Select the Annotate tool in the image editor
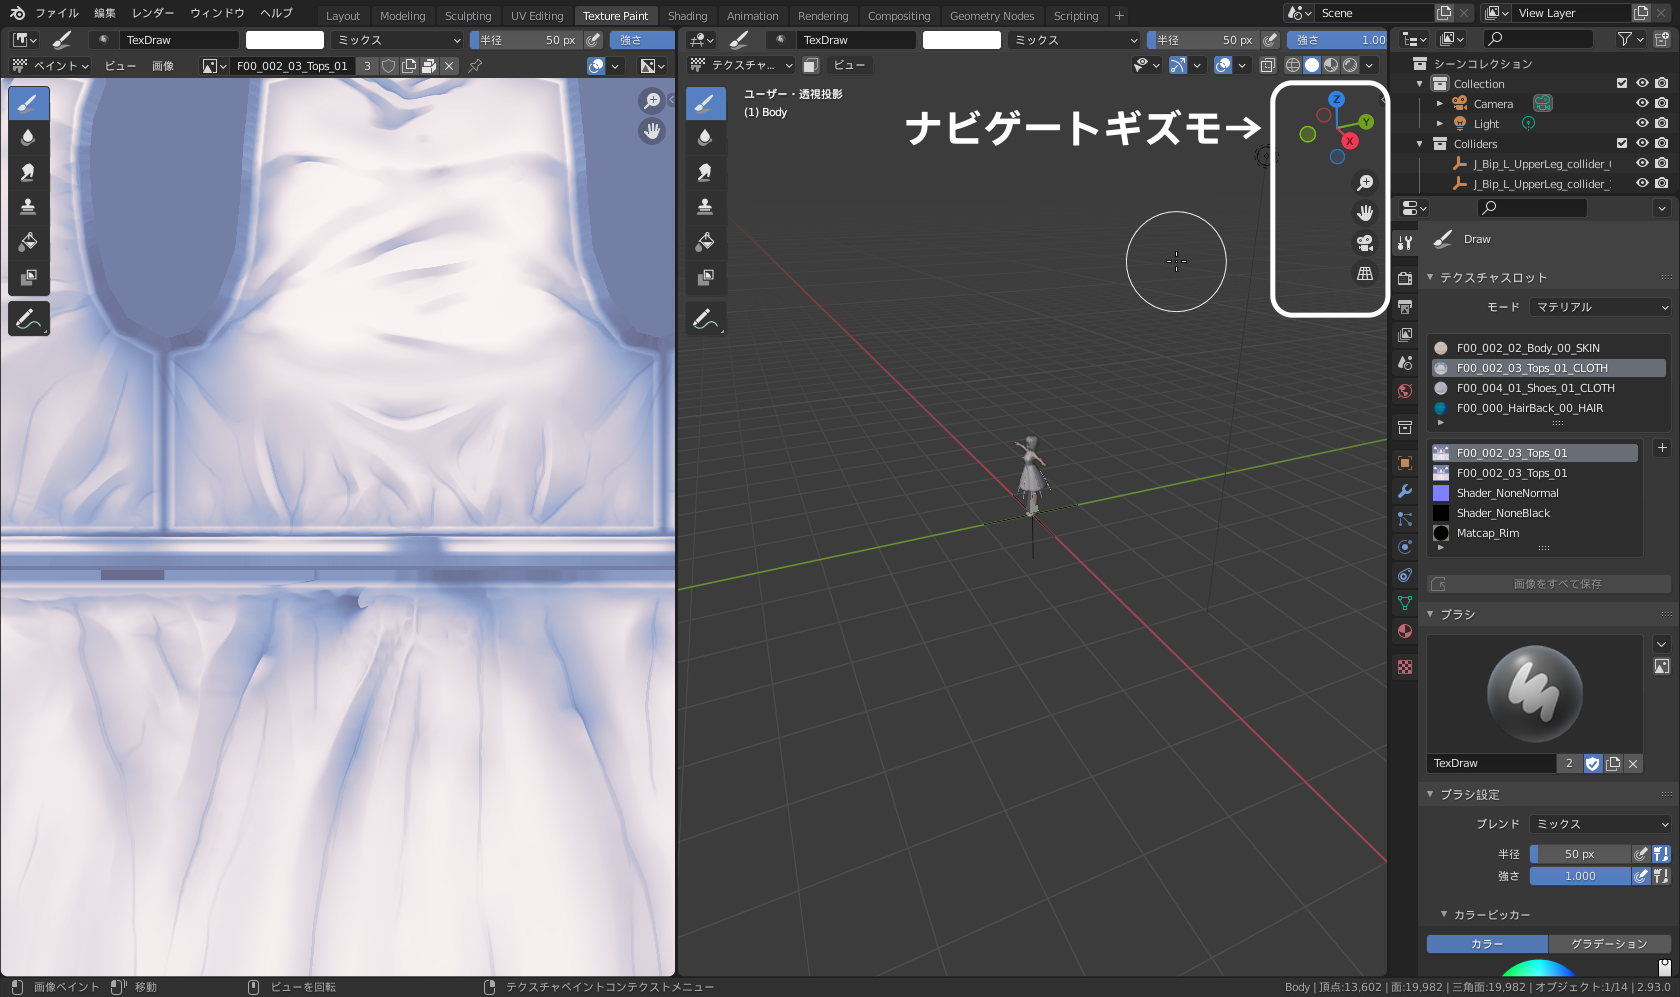This screenshot has width=1680, height=997. tap(28, 318)
